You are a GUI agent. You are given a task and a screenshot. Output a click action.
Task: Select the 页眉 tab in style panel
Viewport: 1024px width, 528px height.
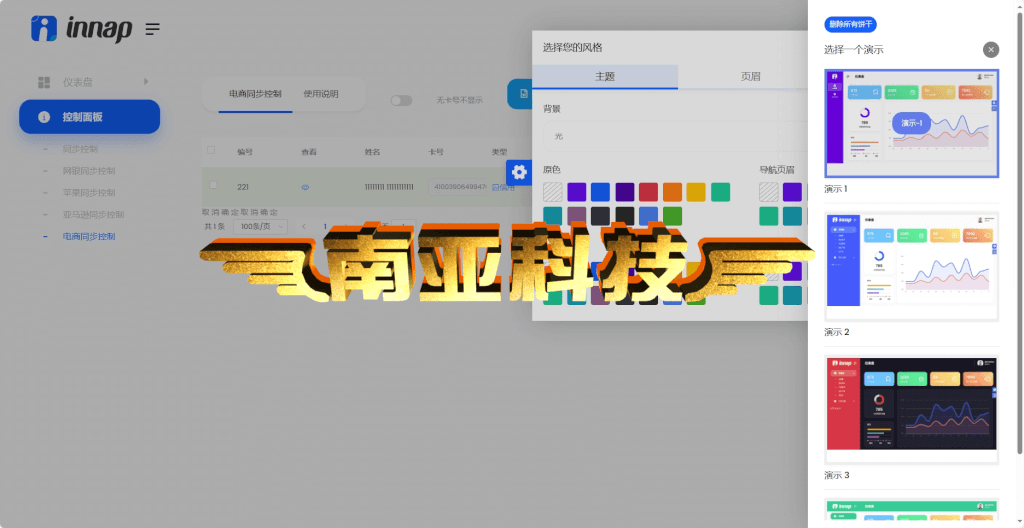[x=750, y=76]
